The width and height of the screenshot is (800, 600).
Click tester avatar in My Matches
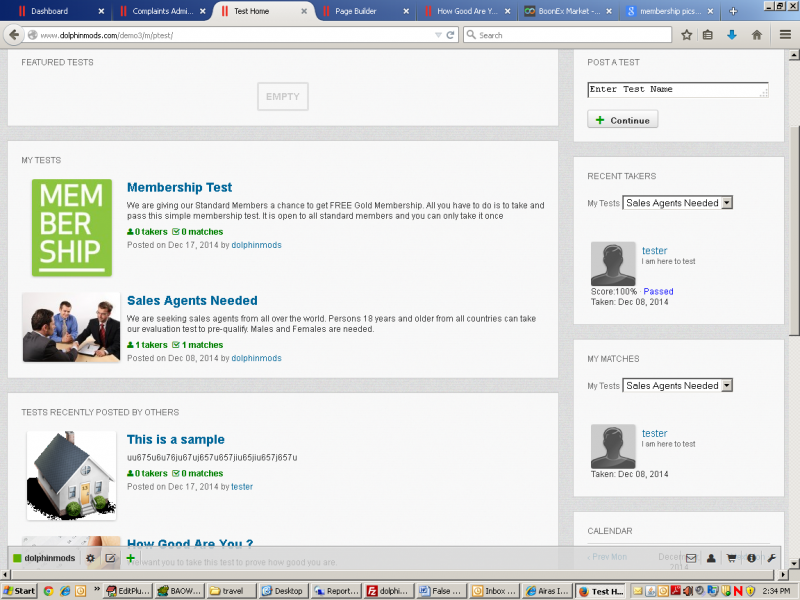point(613,446)
